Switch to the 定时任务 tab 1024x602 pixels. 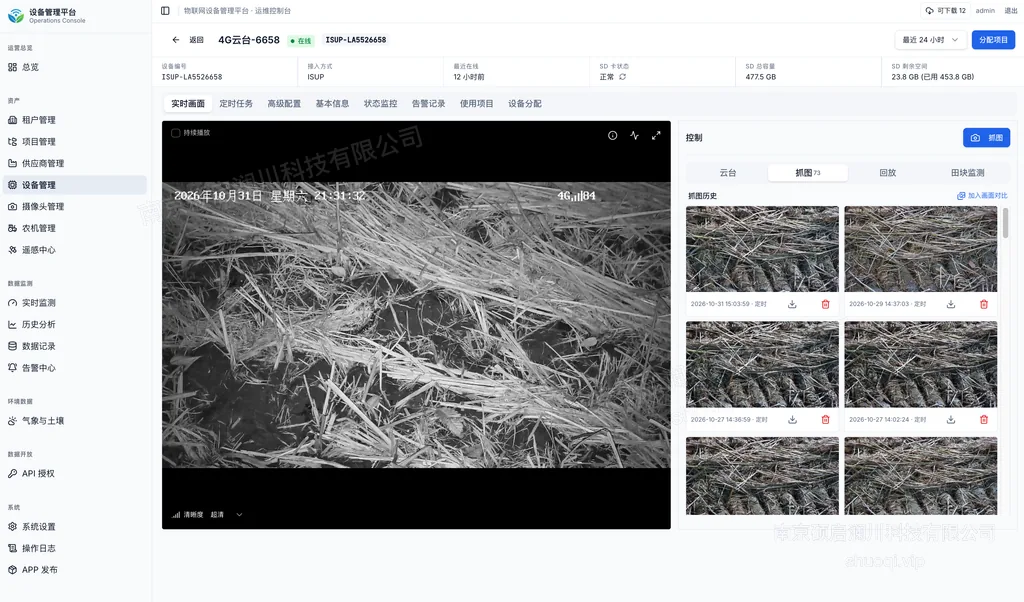click(236, 104)
